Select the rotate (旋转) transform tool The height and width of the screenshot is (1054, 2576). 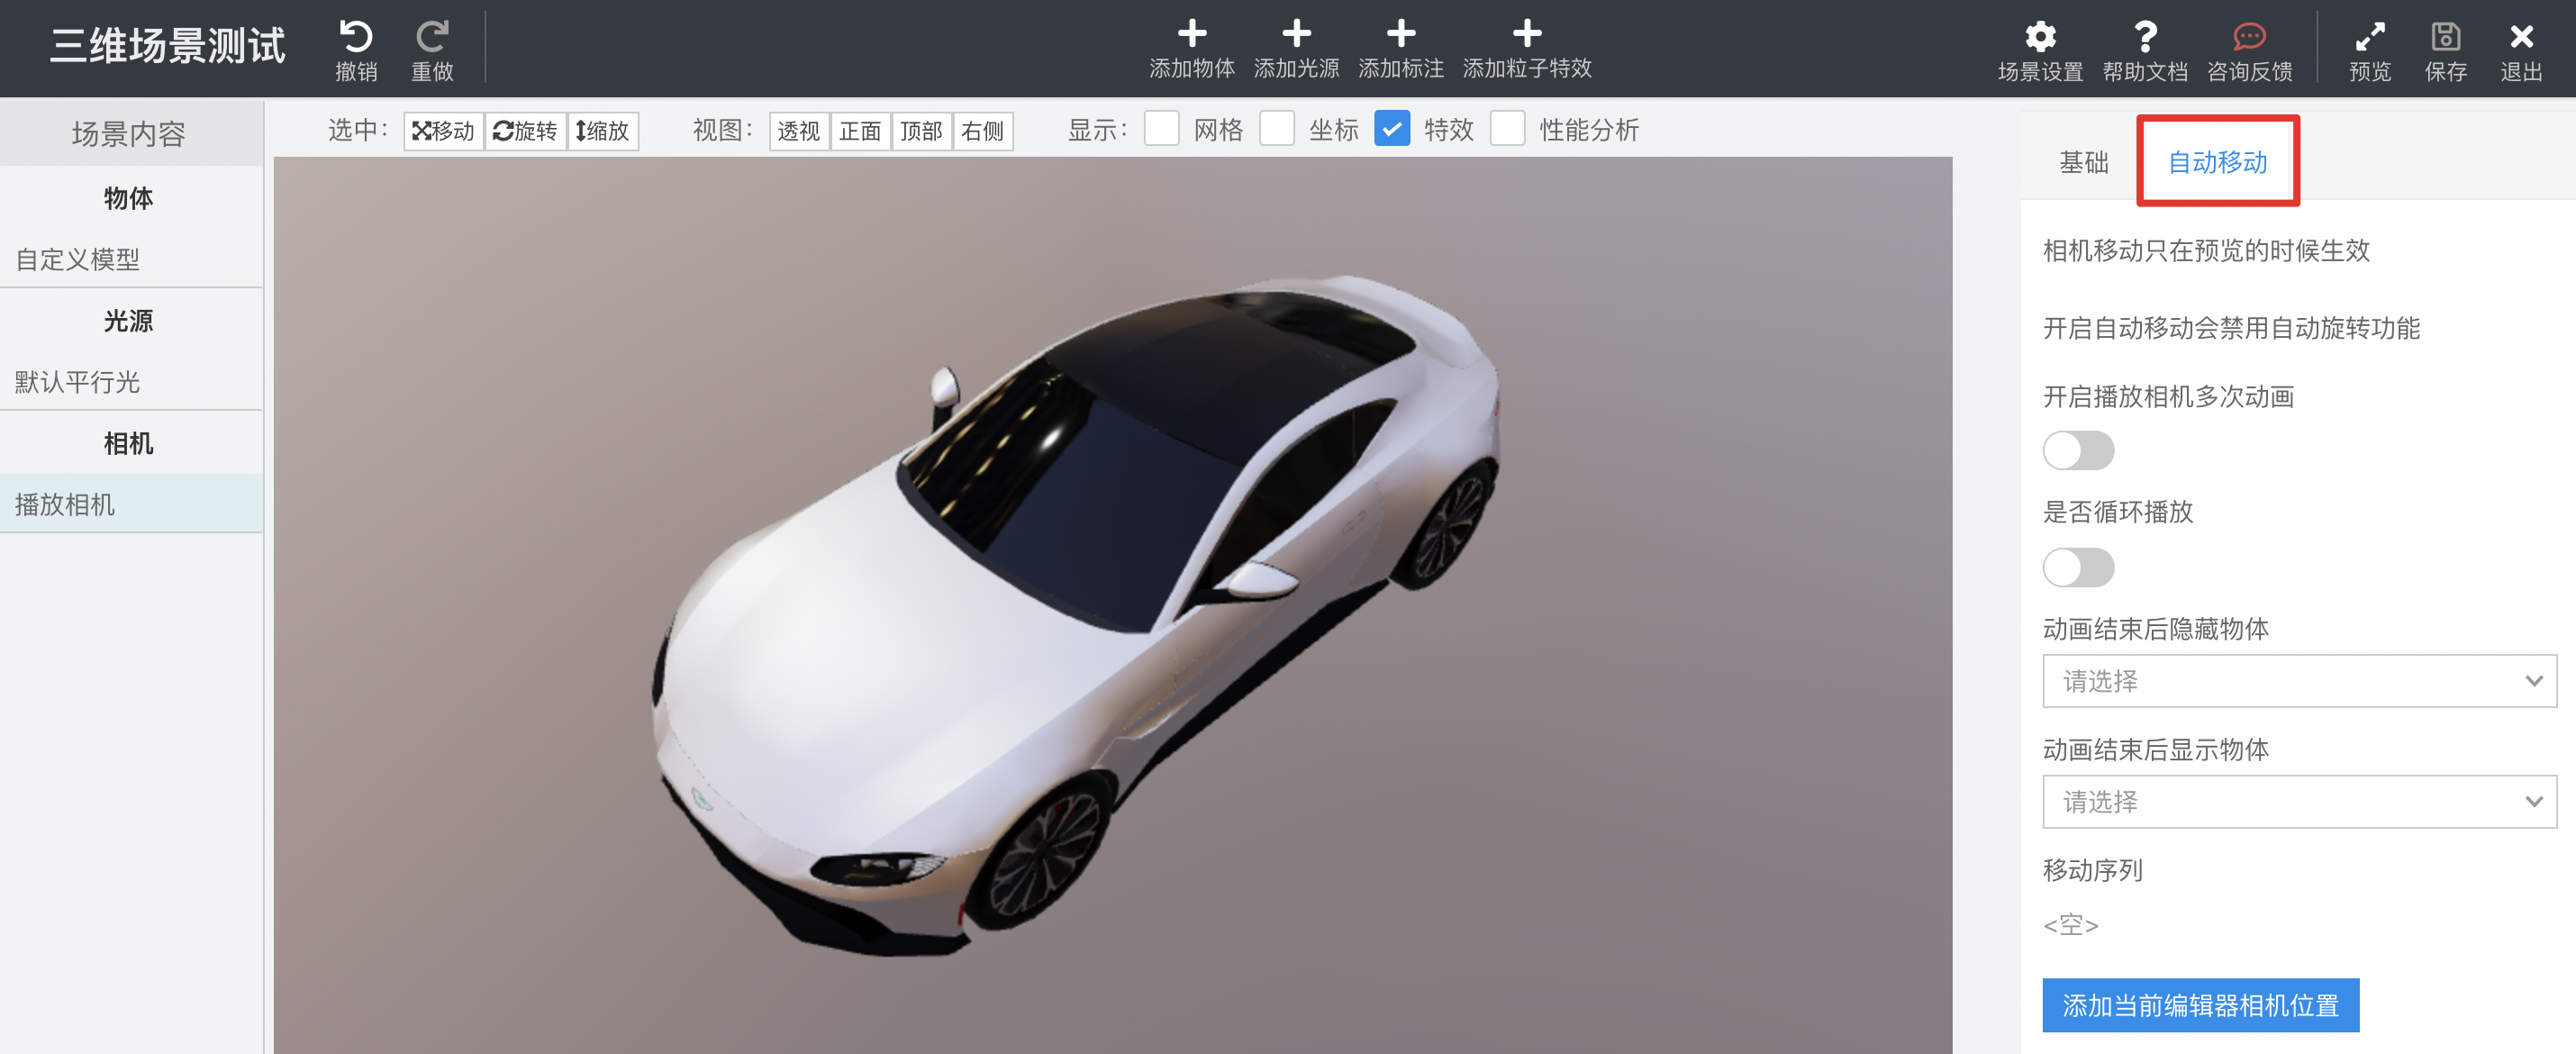[x=525, y=131]
